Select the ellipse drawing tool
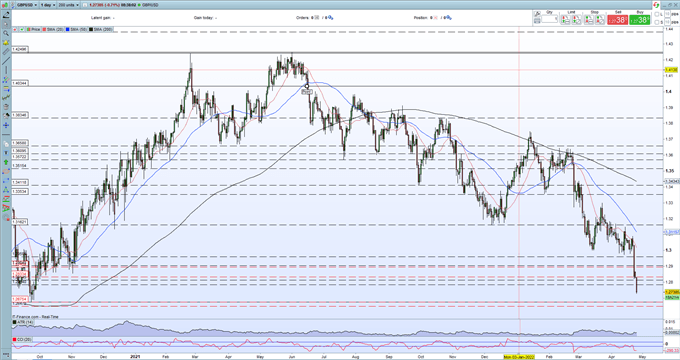Viewport: 680px width, 360px height. click(x=6, y=172)
